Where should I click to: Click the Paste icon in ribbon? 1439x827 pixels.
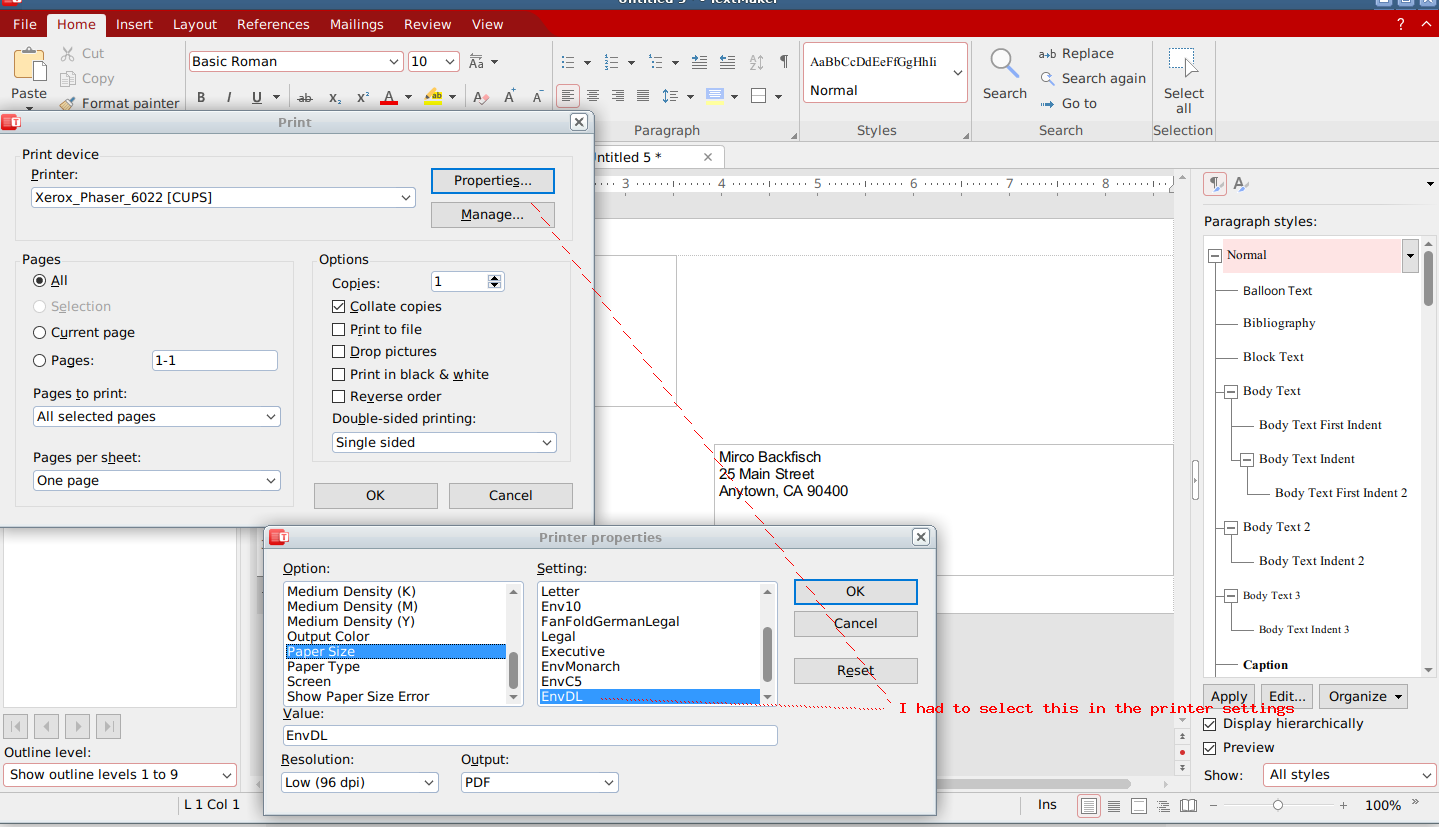(x=29, y=64)
